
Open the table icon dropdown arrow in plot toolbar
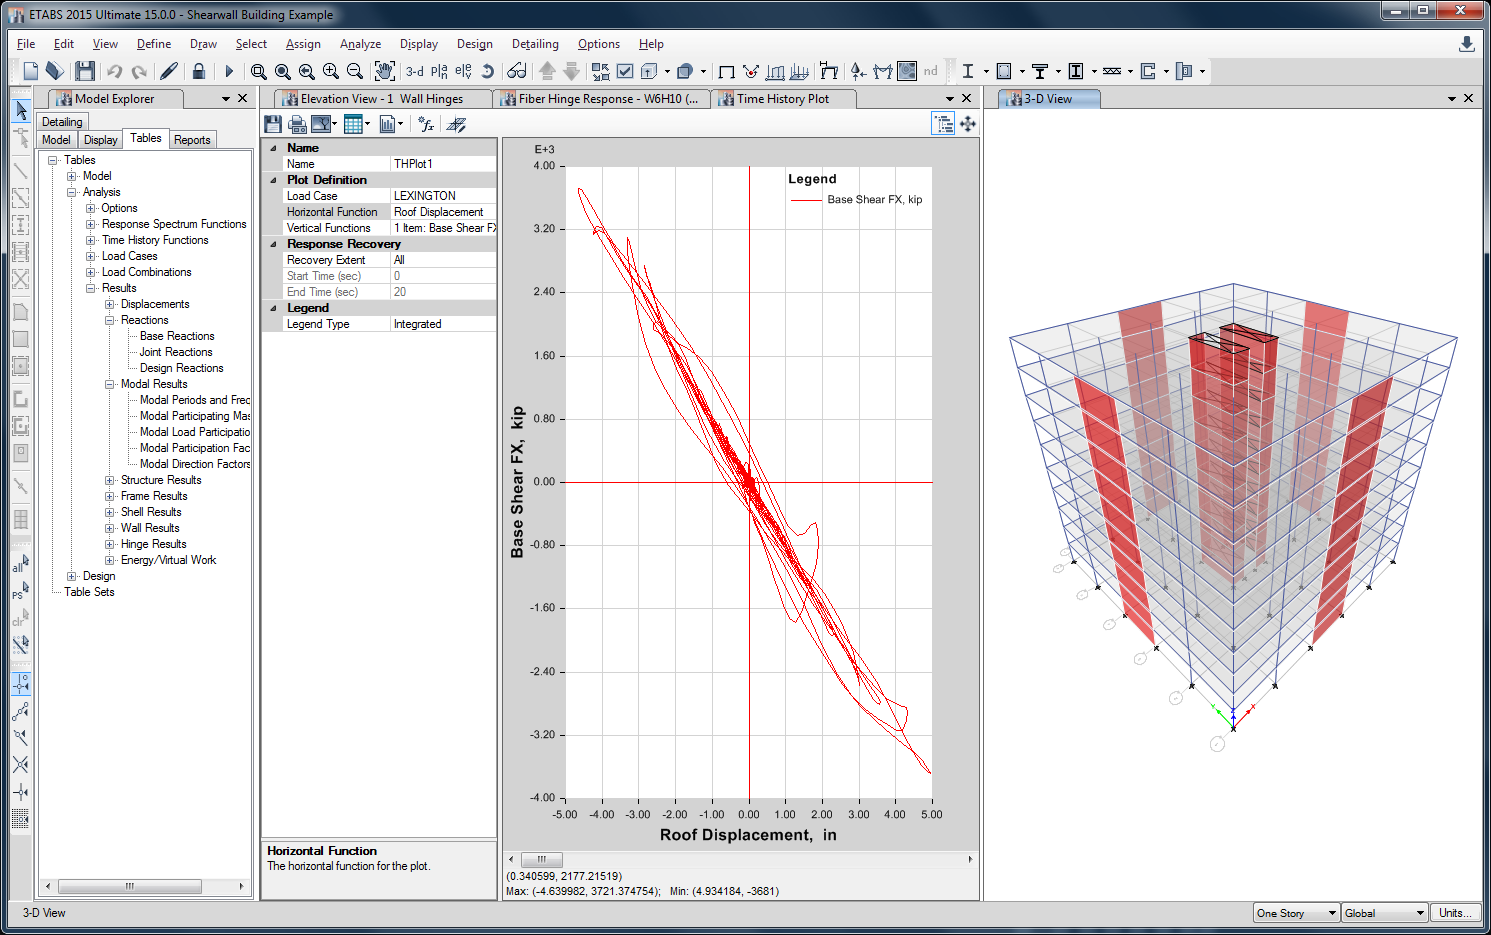[x=368, y=124]
